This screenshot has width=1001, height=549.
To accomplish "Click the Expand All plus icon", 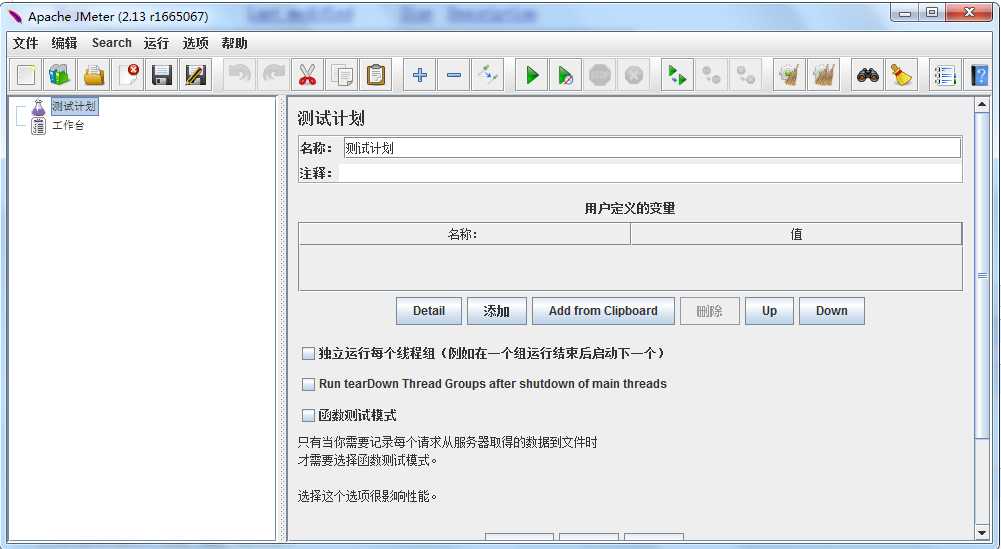I will 419,75.
